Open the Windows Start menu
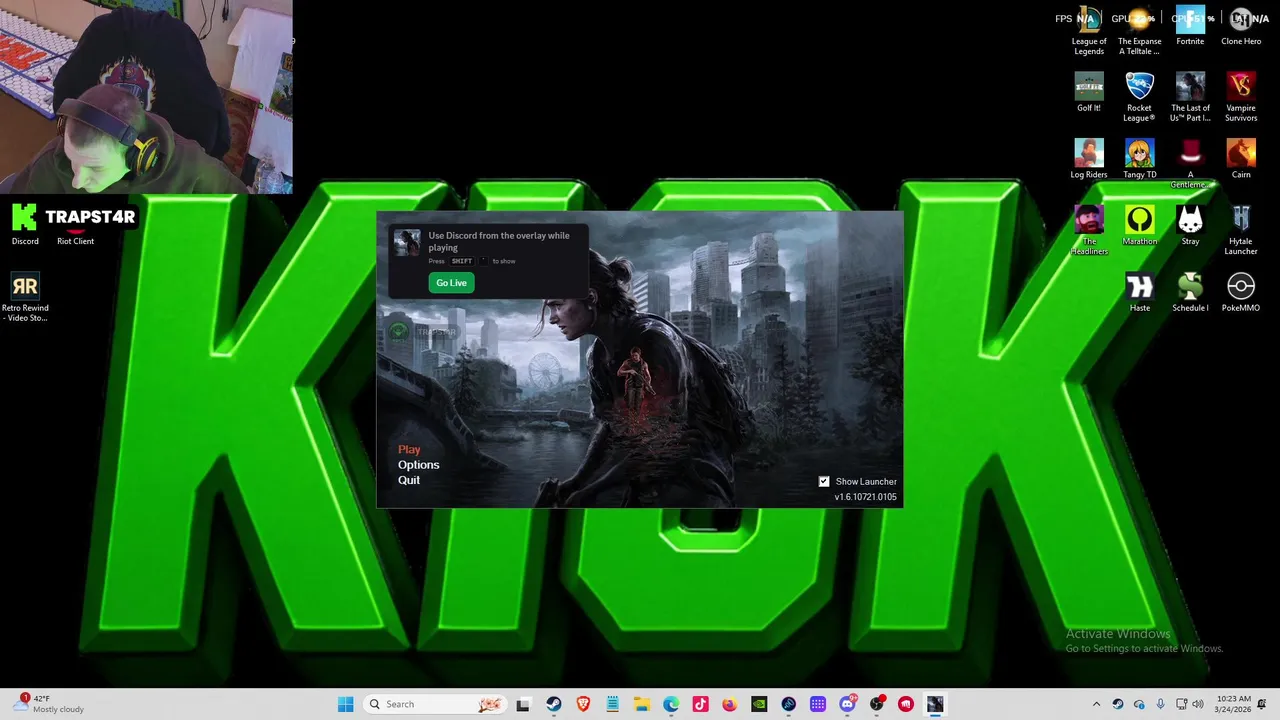 [345, 704]
